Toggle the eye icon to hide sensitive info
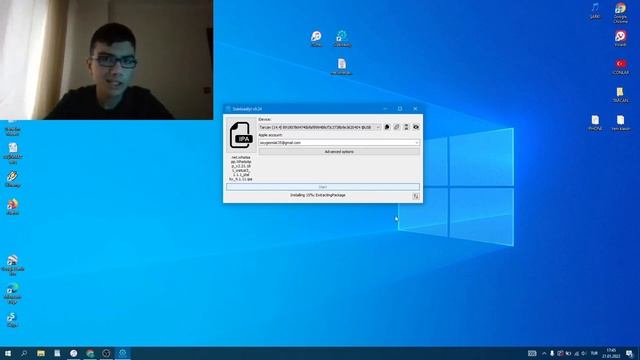The width and height of the screenshot is (640, 360). (x=416, y=127)
